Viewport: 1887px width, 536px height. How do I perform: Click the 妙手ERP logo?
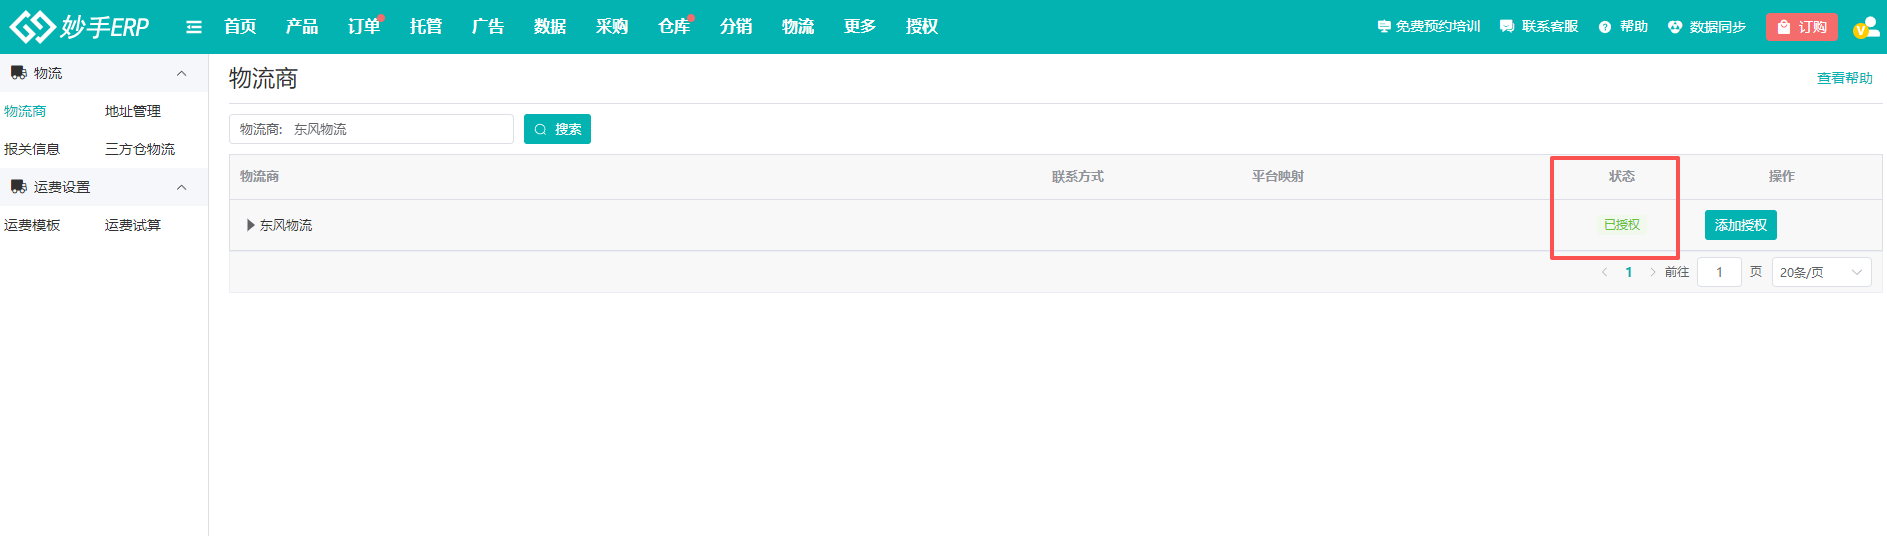[x=79, y=26]
